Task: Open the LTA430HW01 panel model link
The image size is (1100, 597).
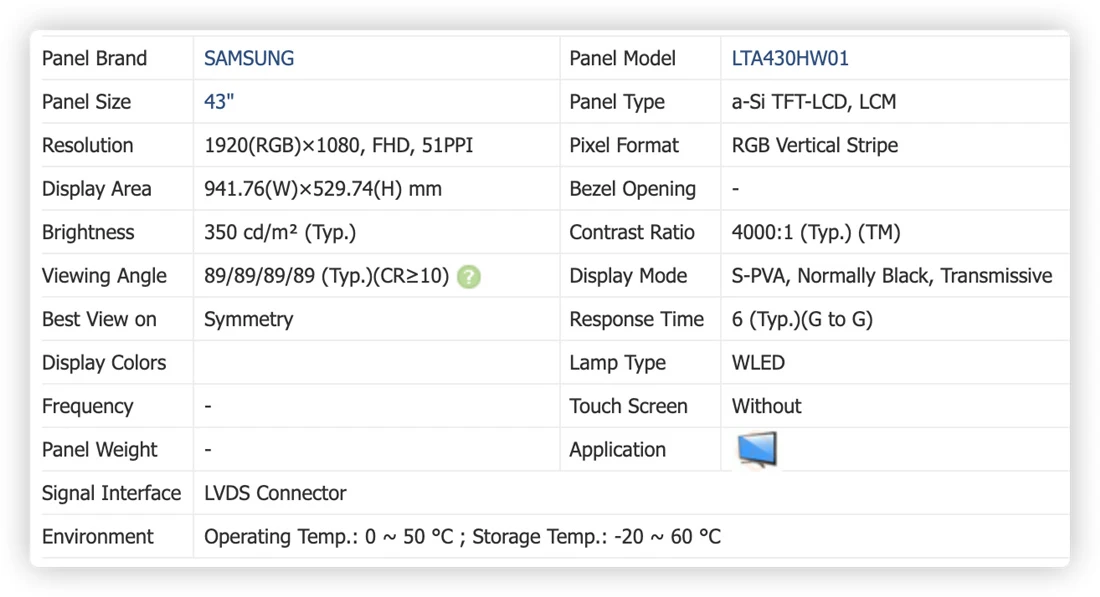Action: pos(790,58)
